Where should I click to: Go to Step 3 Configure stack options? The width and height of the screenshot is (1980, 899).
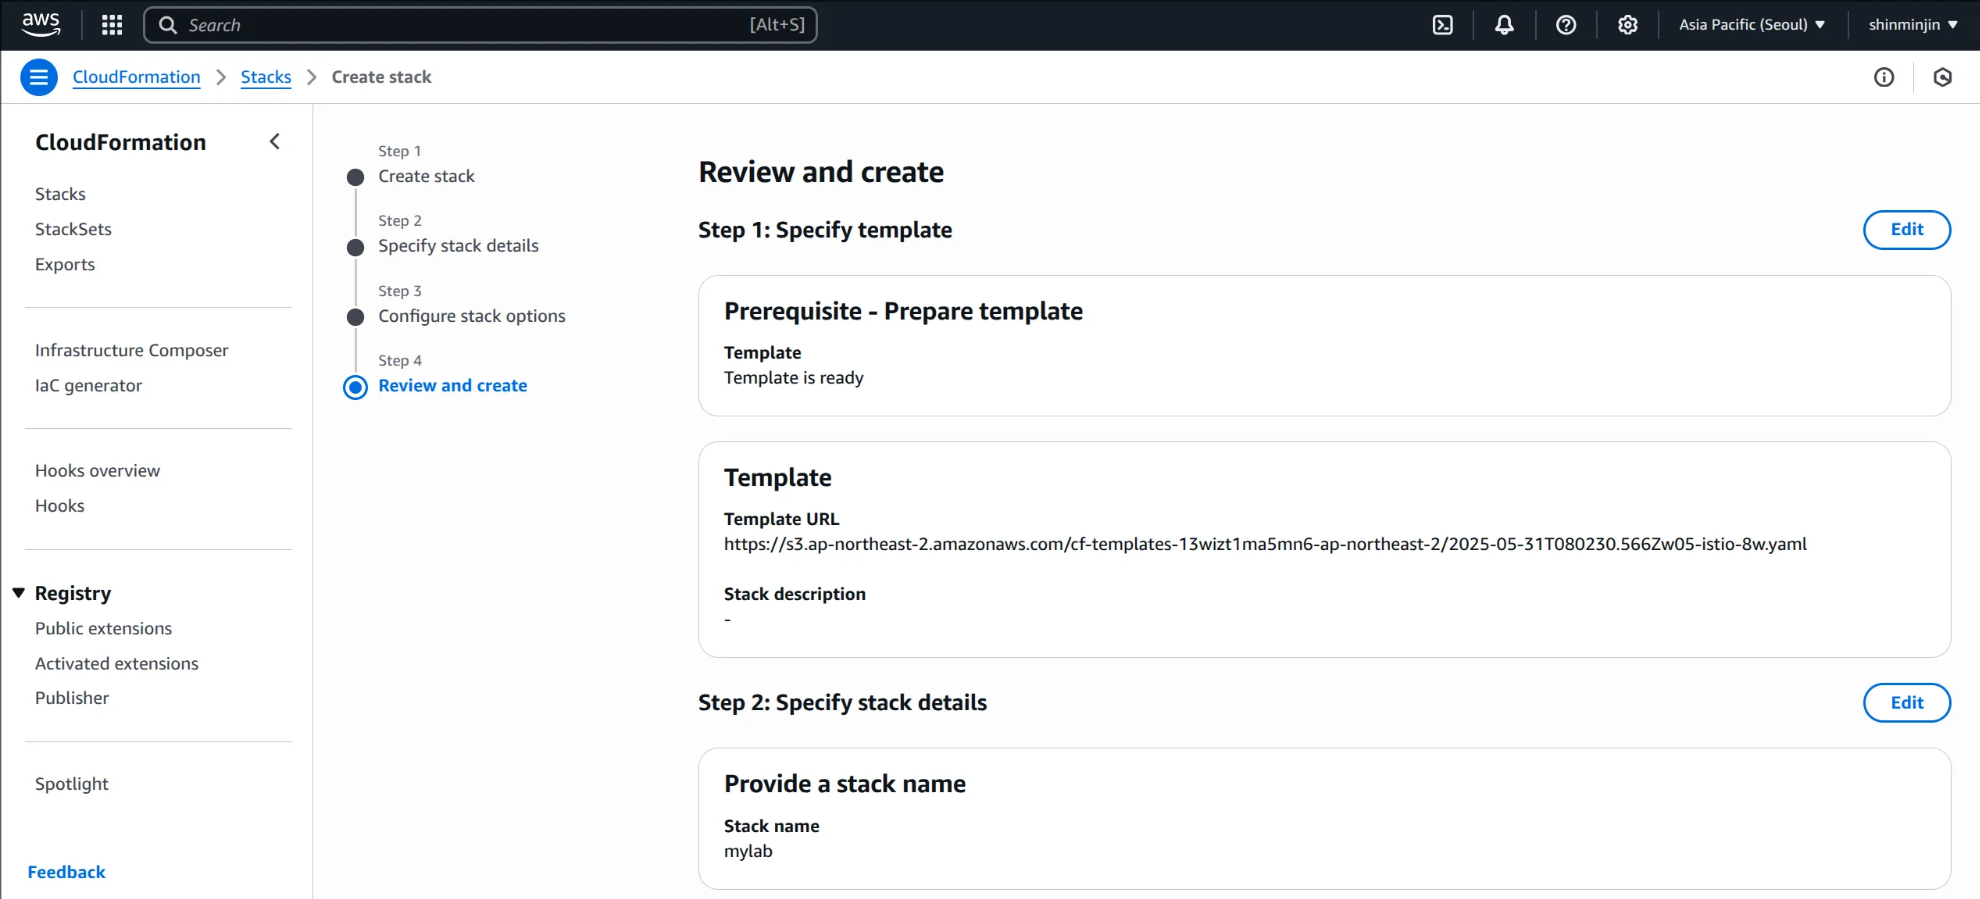click(x=471, y=316)
